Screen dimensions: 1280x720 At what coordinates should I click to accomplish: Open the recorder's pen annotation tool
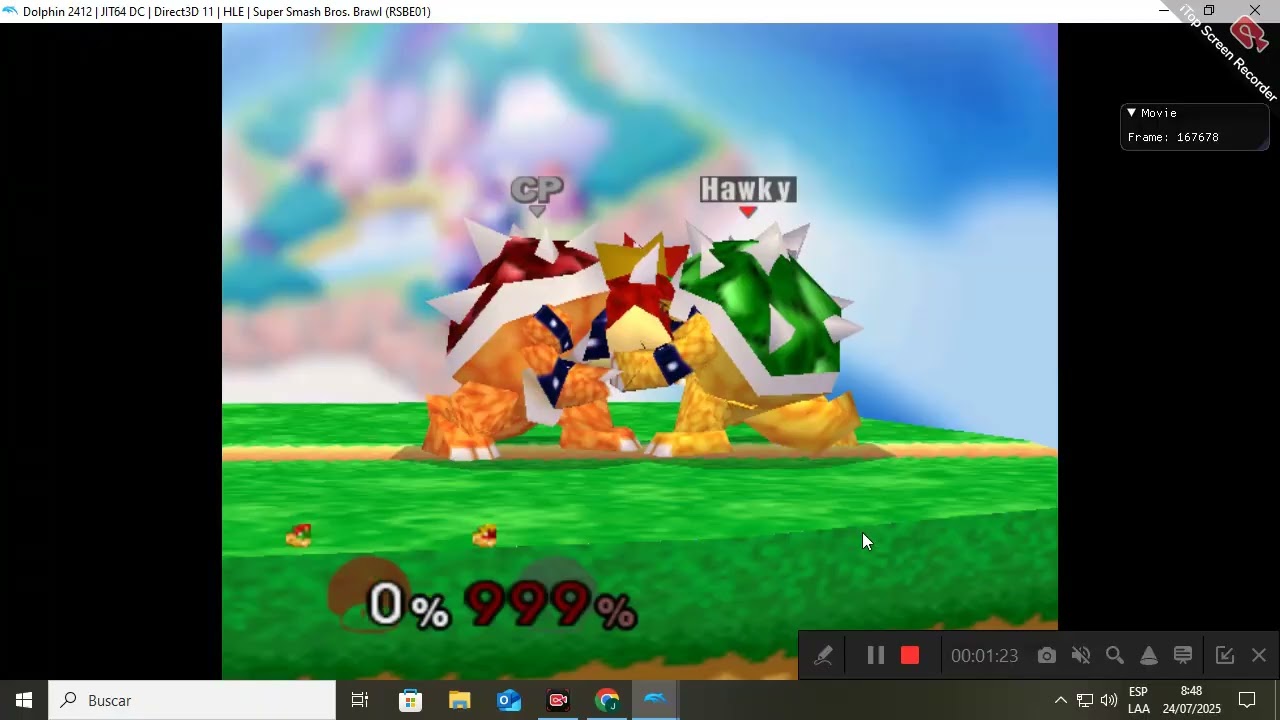(823, 656)
